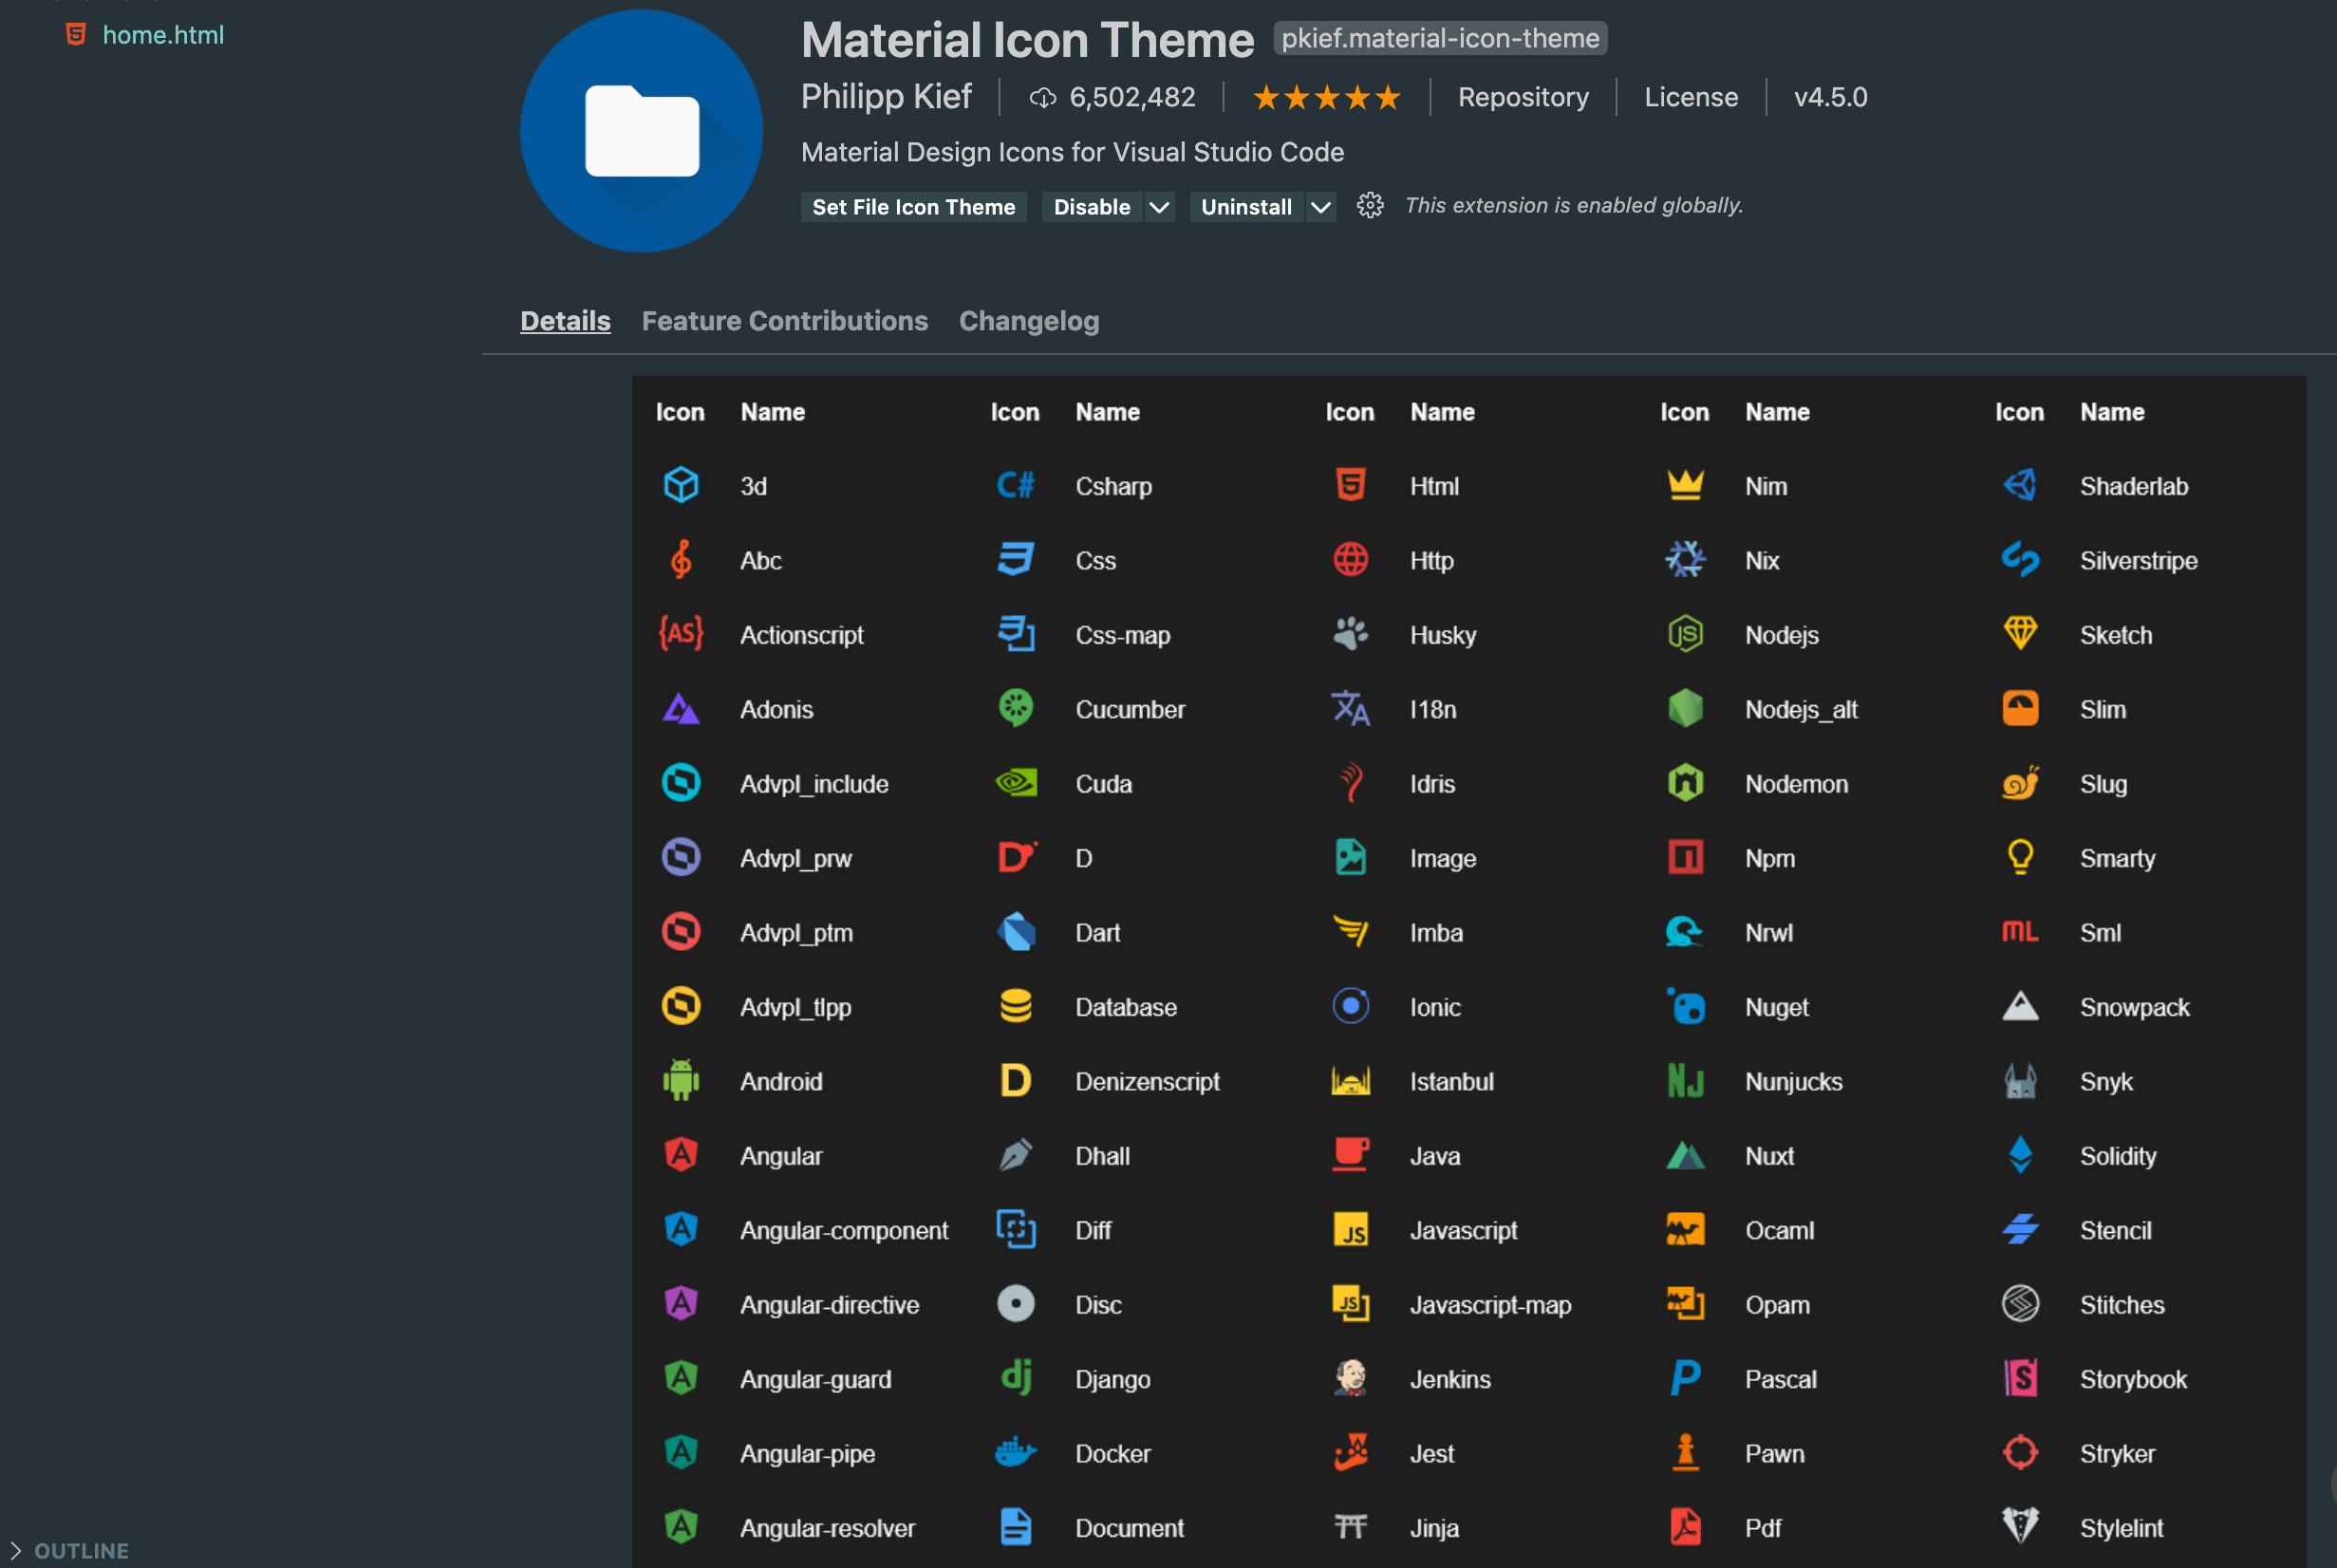This screenshot has width=2337, height=1568.
Task: Click the Javascript JS icon
Action: tap(1350, 1230)
